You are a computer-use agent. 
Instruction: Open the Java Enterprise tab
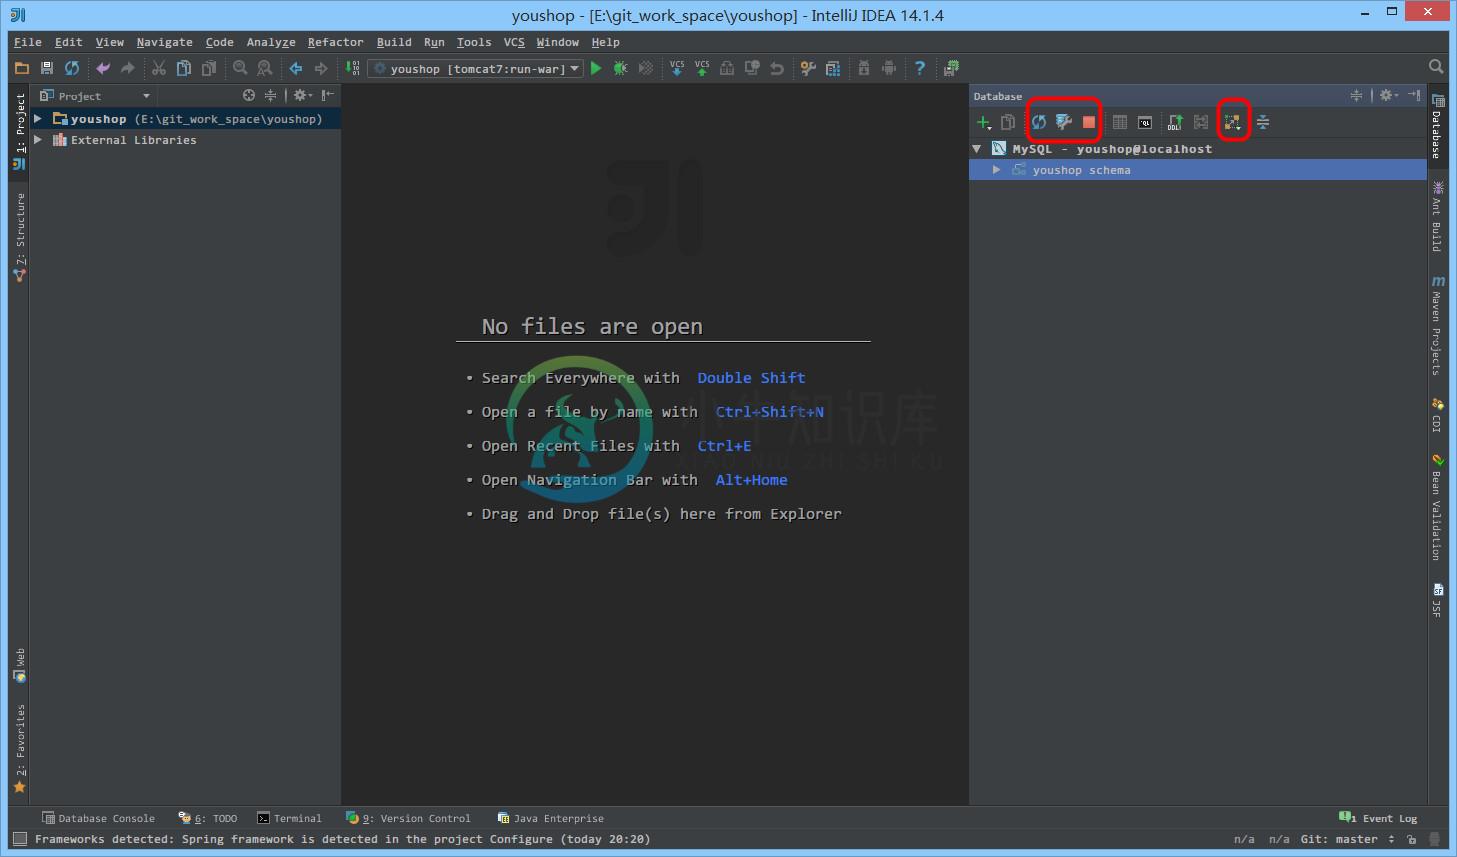pos(550,818)
